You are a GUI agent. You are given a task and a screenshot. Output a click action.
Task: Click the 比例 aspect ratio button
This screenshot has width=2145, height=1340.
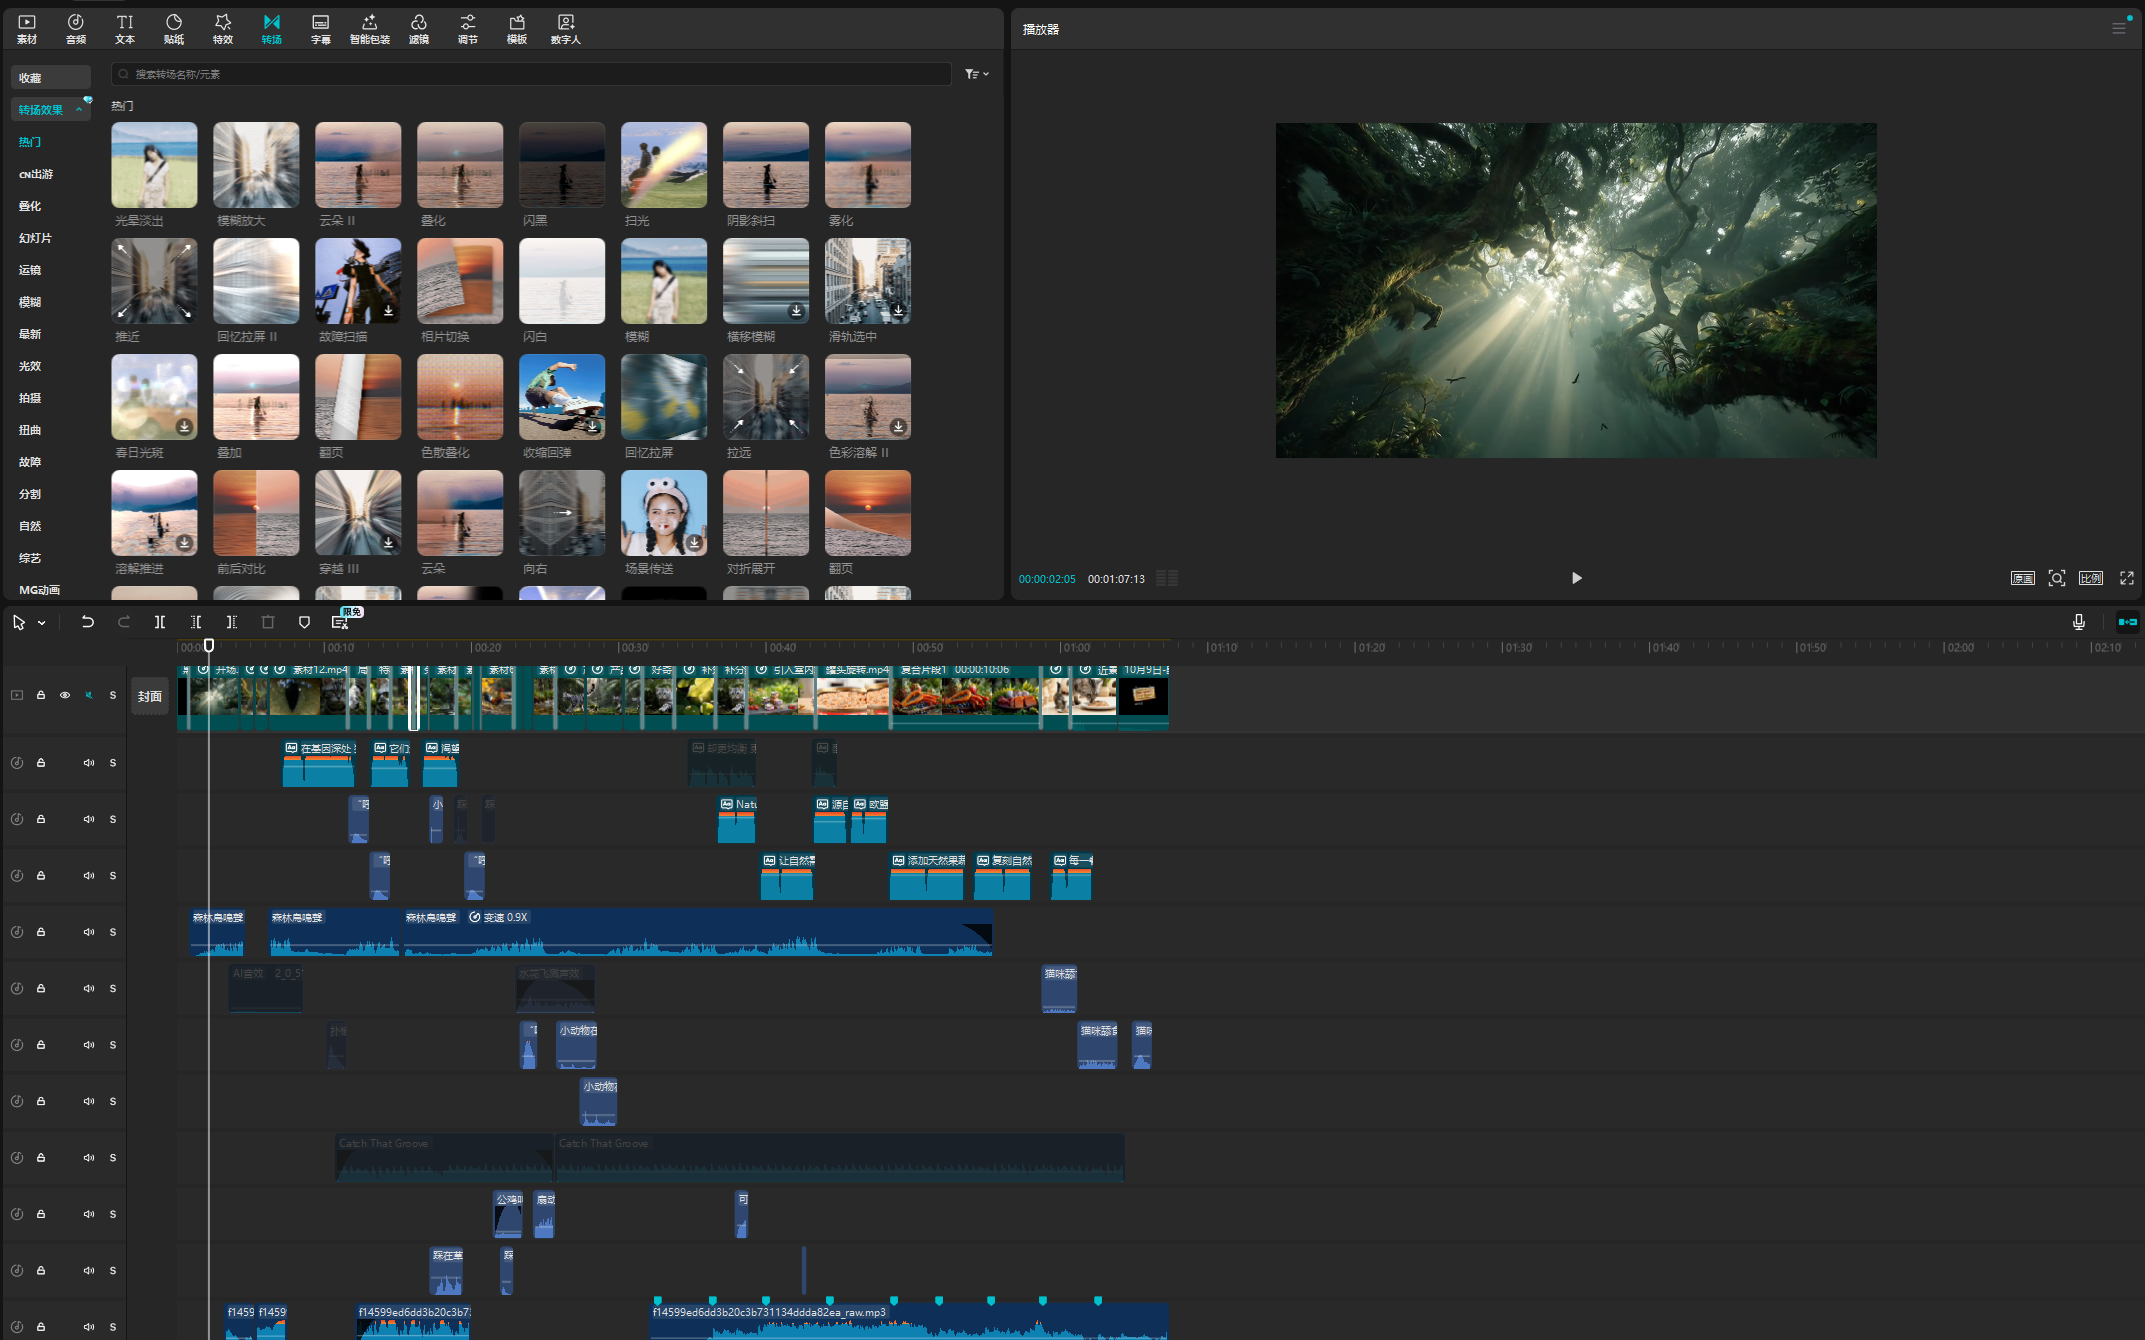coord(2090,578)
